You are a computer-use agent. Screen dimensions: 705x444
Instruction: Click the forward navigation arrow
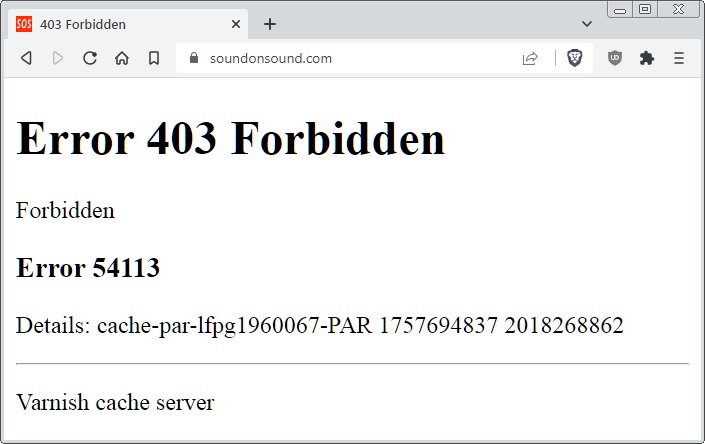click(58, 58)
